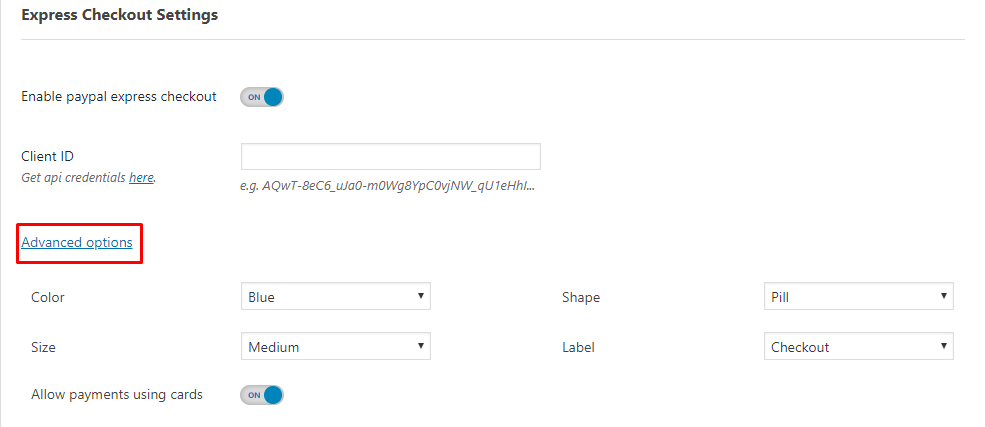This screenshot has width=985, height=427.
Task: Click the Shape field label
Action: coord(581,297)
